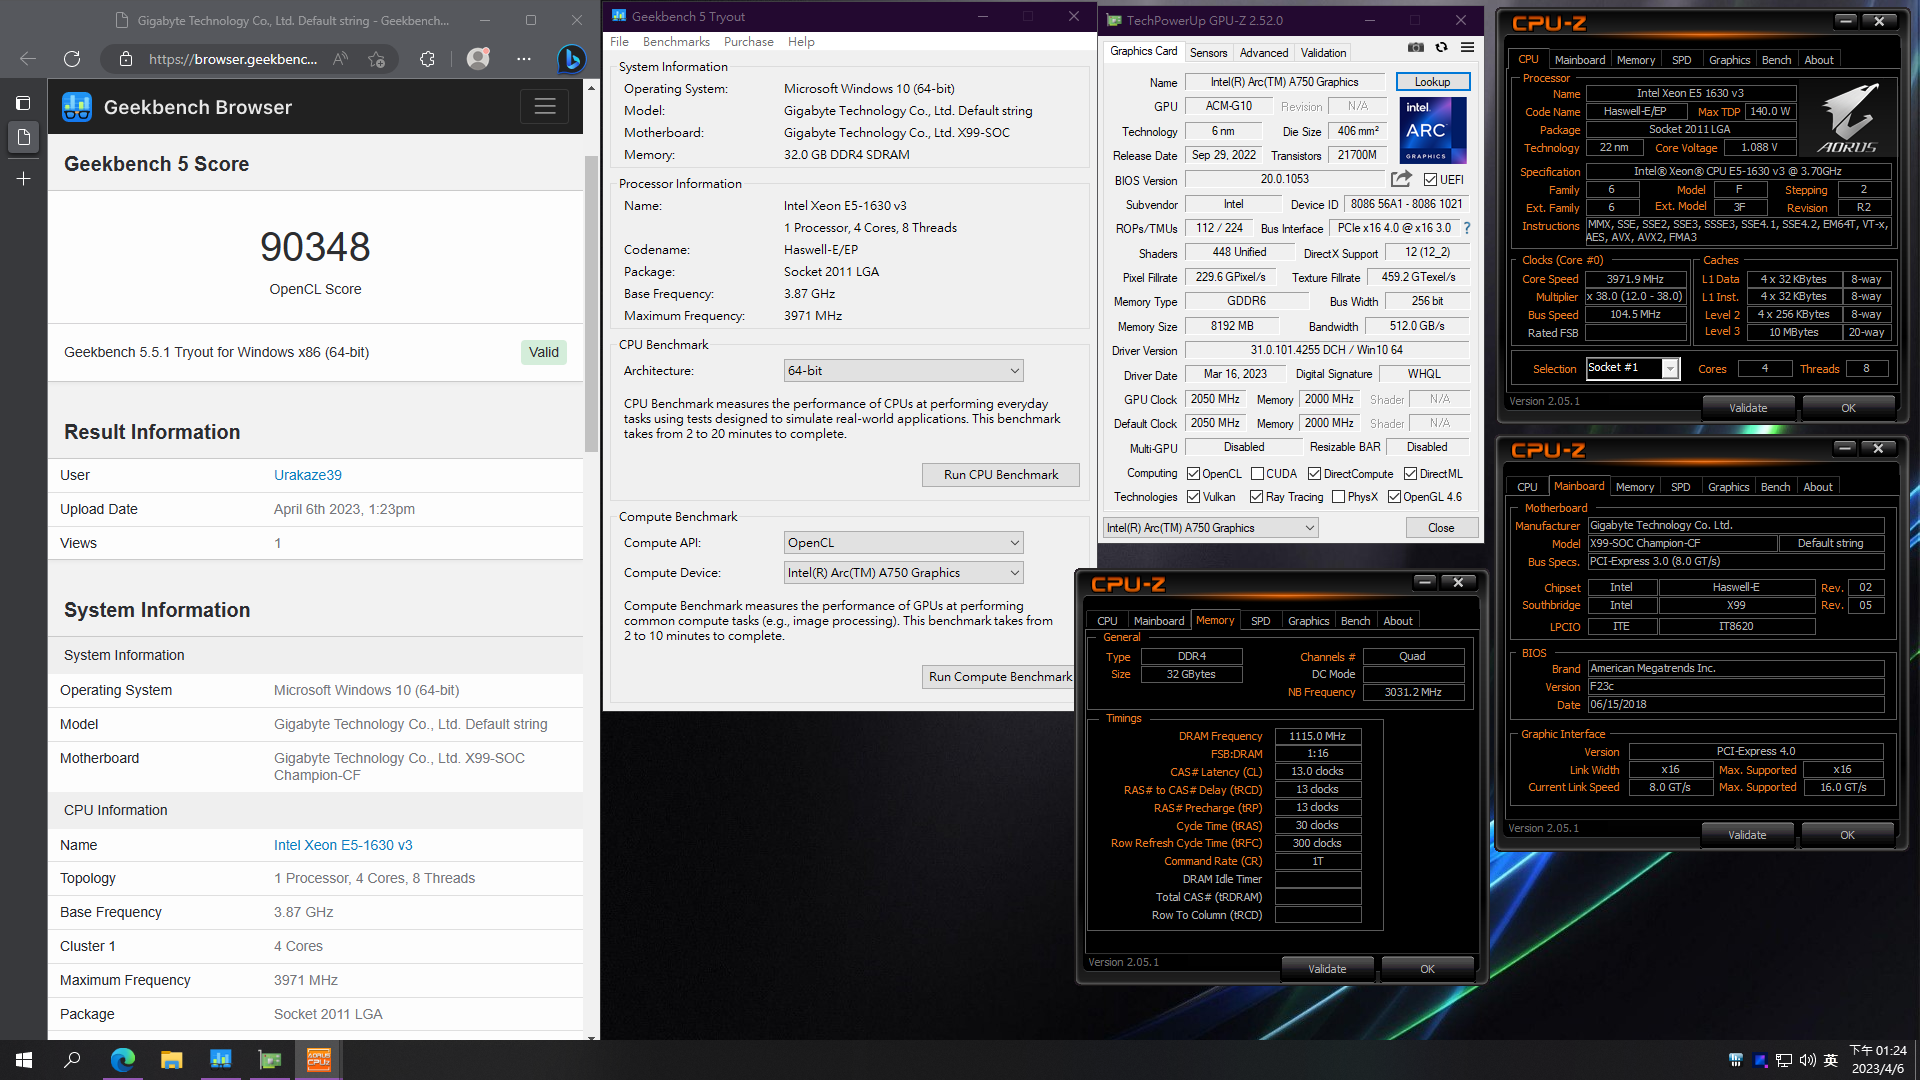
Task: Click the browser address bar
Action: click(233, 59)
